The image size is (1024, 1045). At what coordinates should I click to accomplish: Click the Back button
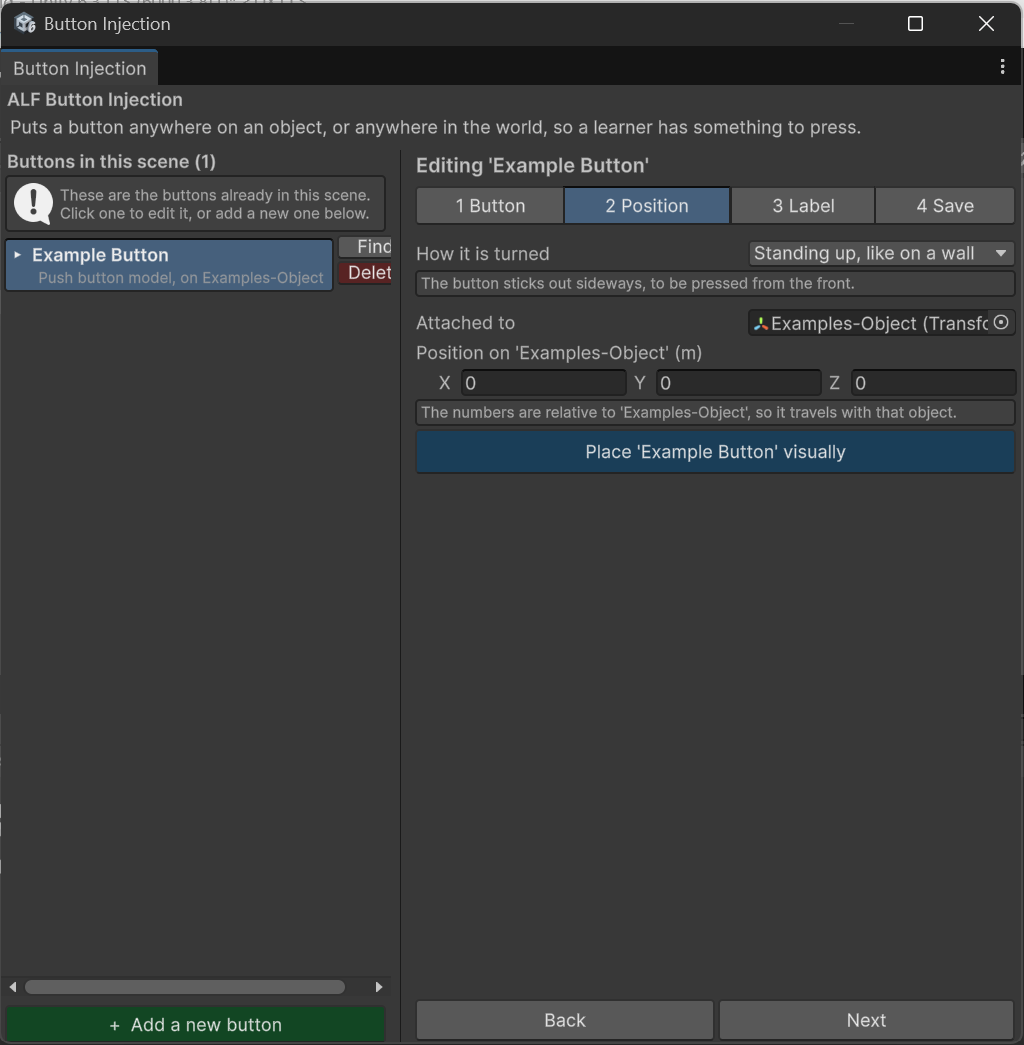coord(565,1020)
